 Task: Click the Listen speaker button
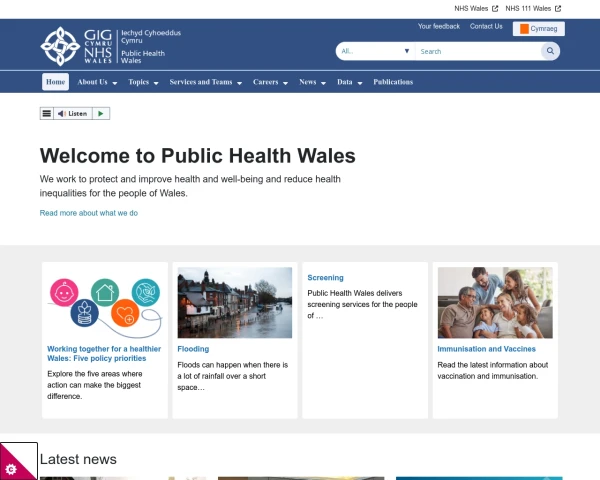[73, 114]
